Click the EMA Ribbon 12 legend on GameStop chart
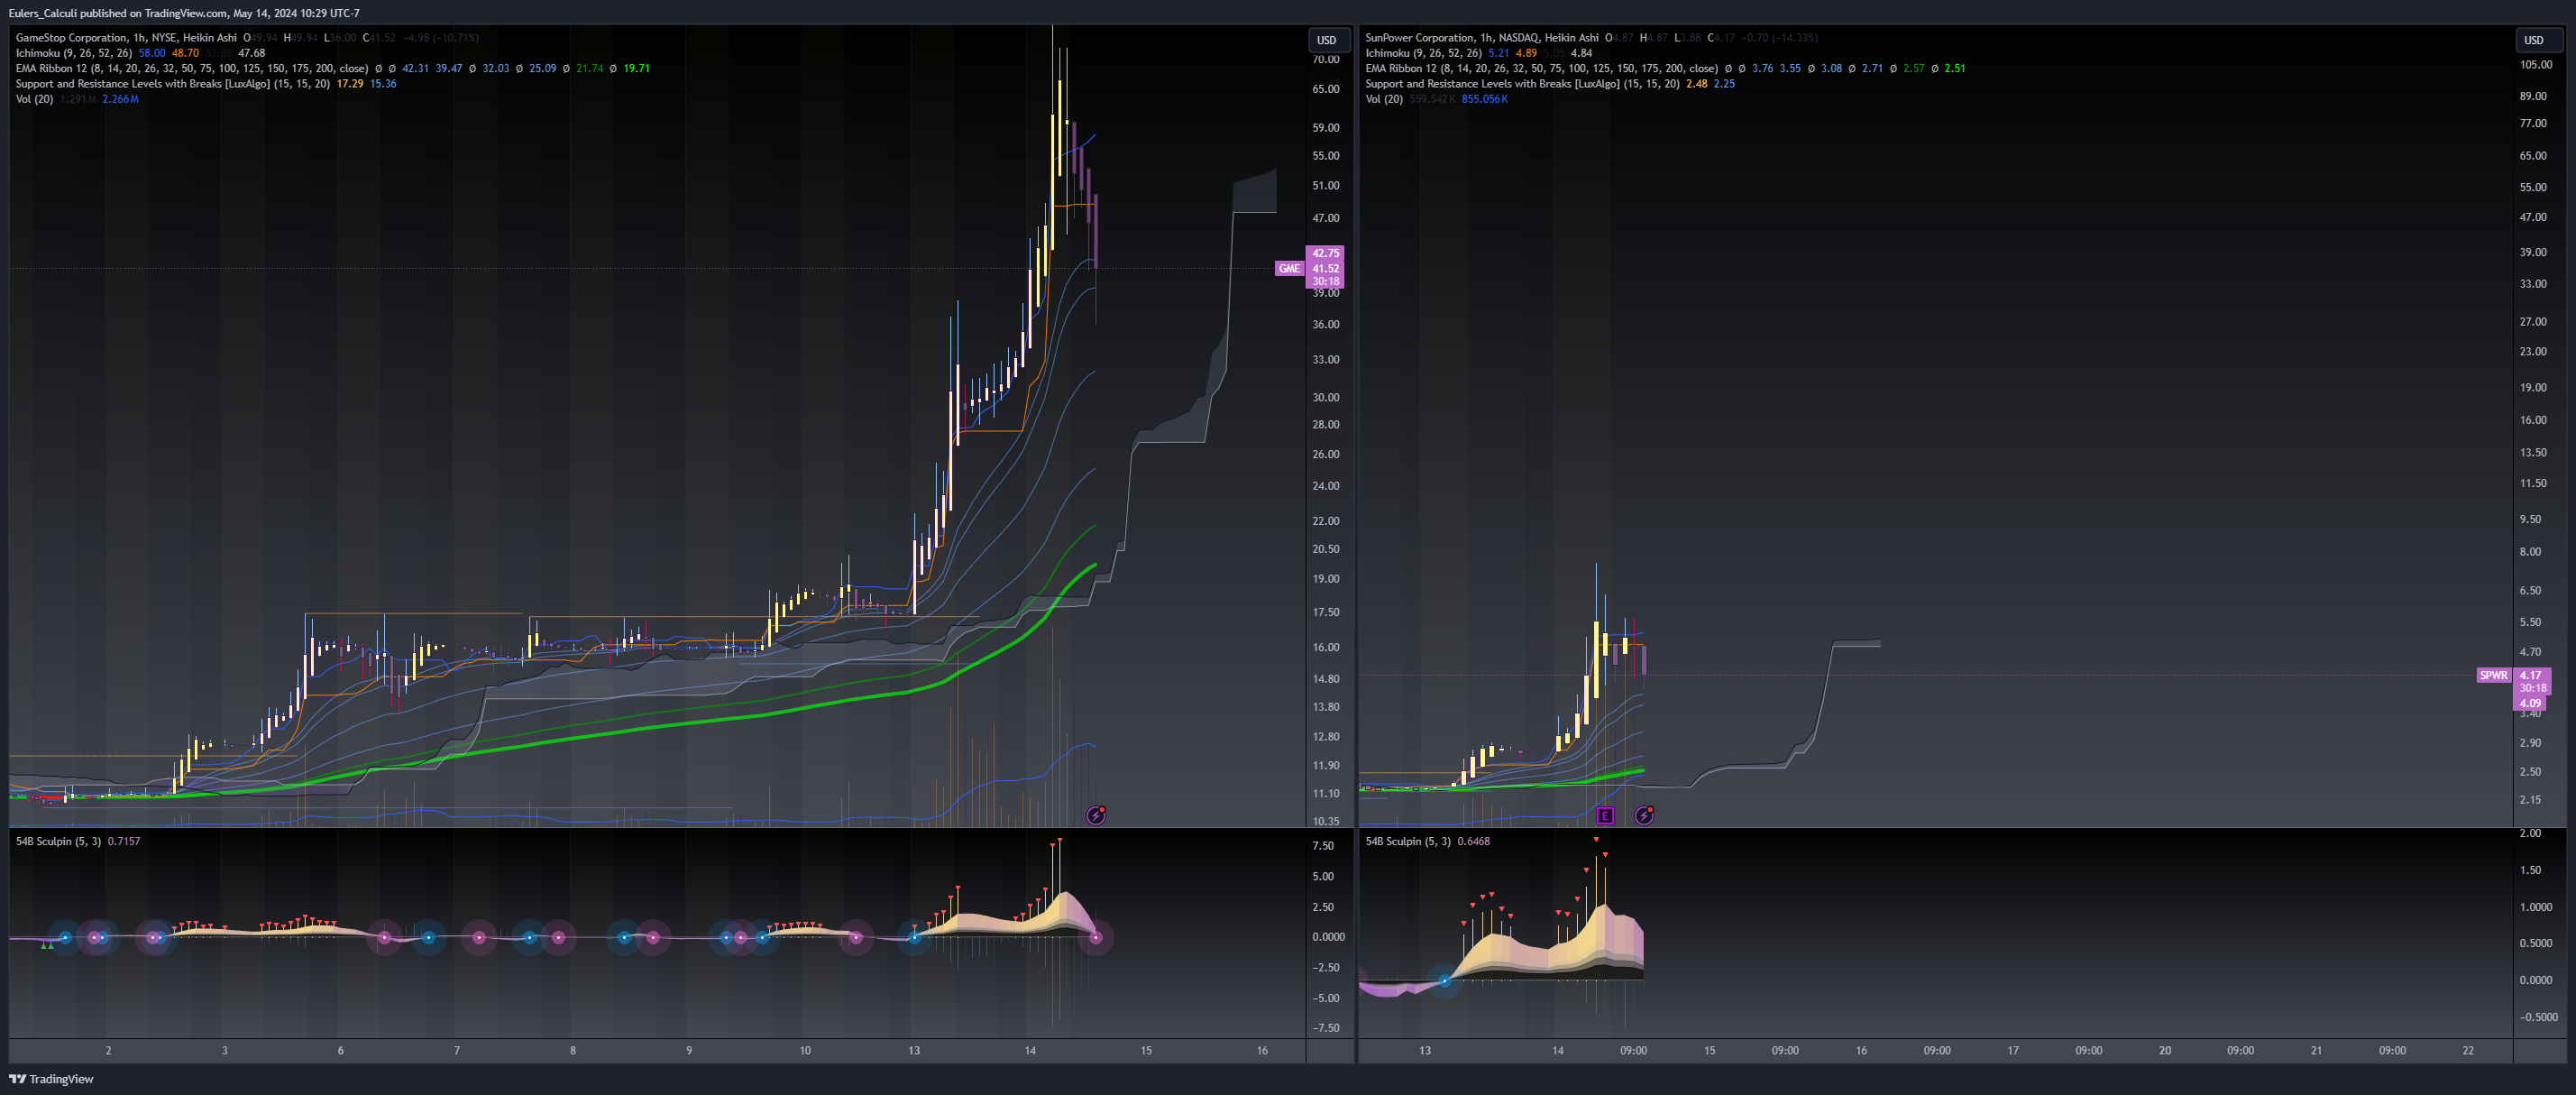The height and width of the screenshot is (1095, 2576). [191, 68]
